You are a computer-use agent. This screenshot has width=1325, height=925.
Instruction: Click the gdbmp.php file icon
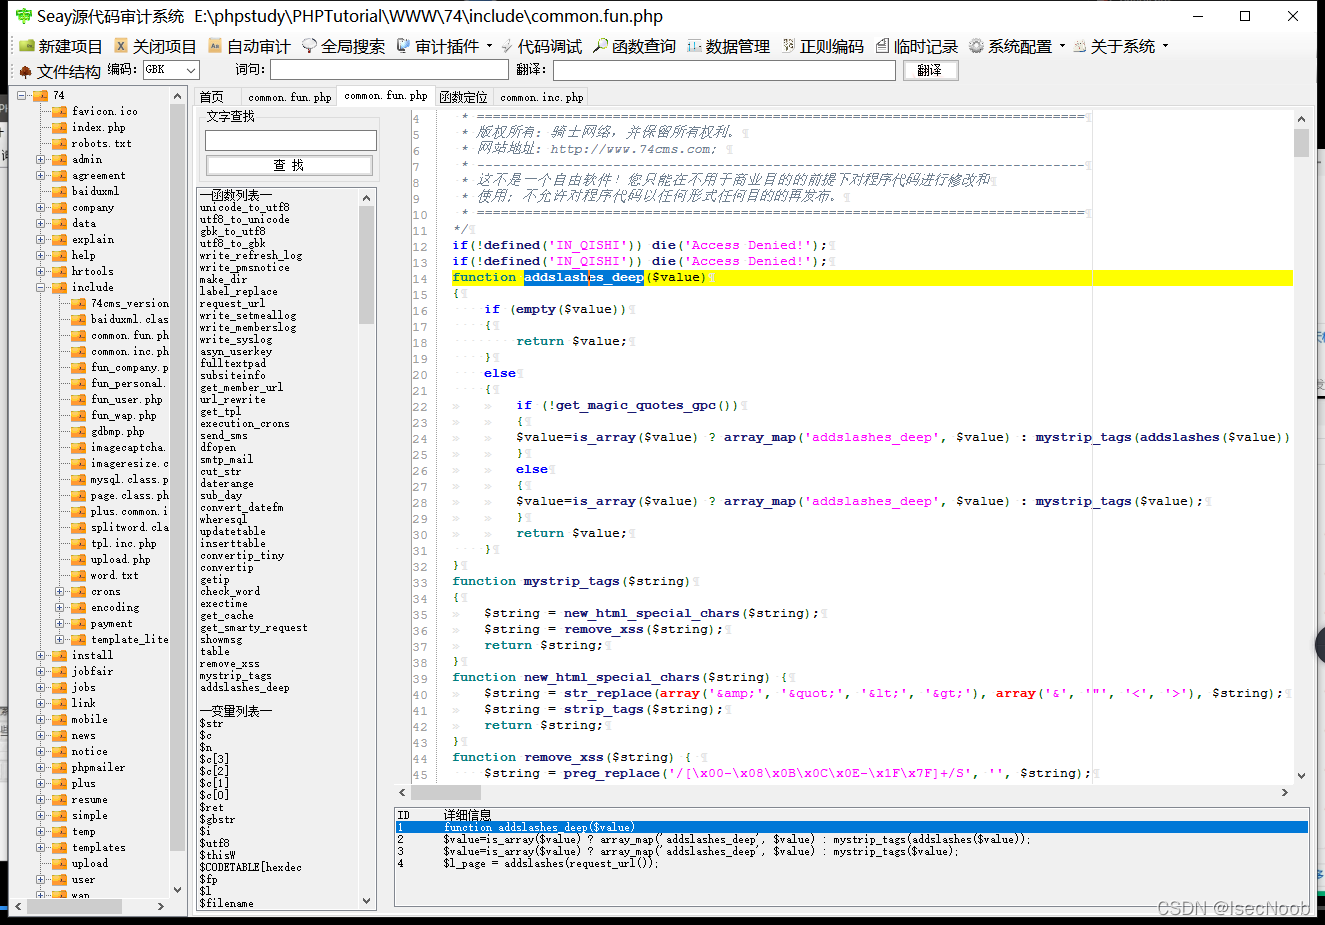(79, 432)
